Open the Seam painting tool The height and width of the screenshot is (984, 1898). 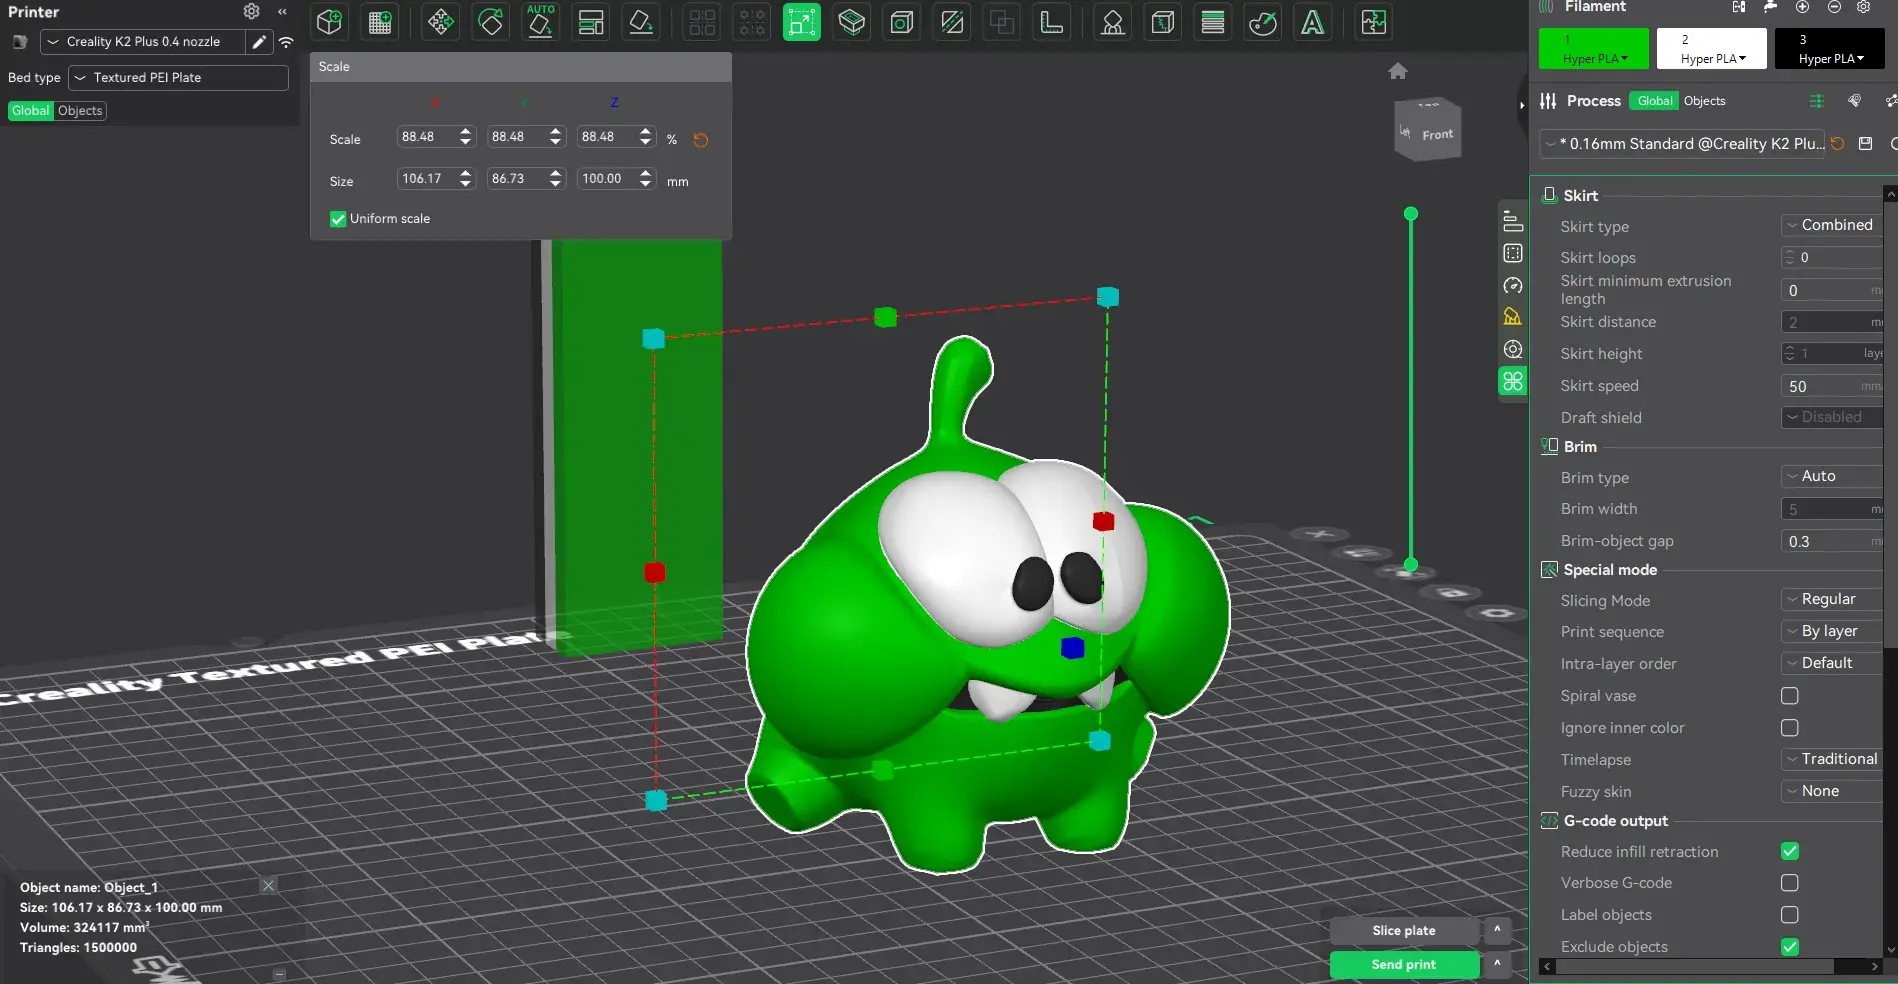point(1163,22)
